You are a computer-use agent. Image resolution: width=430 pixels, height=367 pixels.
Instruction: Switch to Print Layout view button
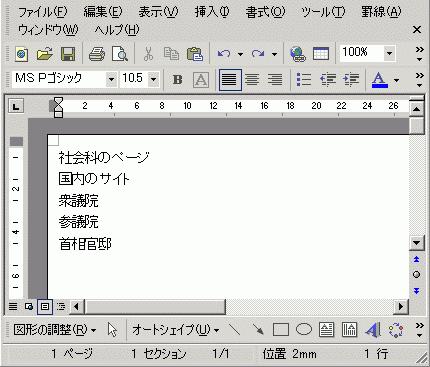[45, 306]
